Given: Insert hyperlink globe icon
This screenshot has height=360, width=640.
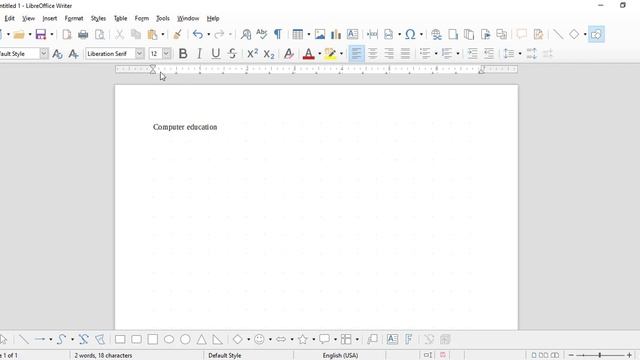Looking at the screenshot, I should 436,34.
